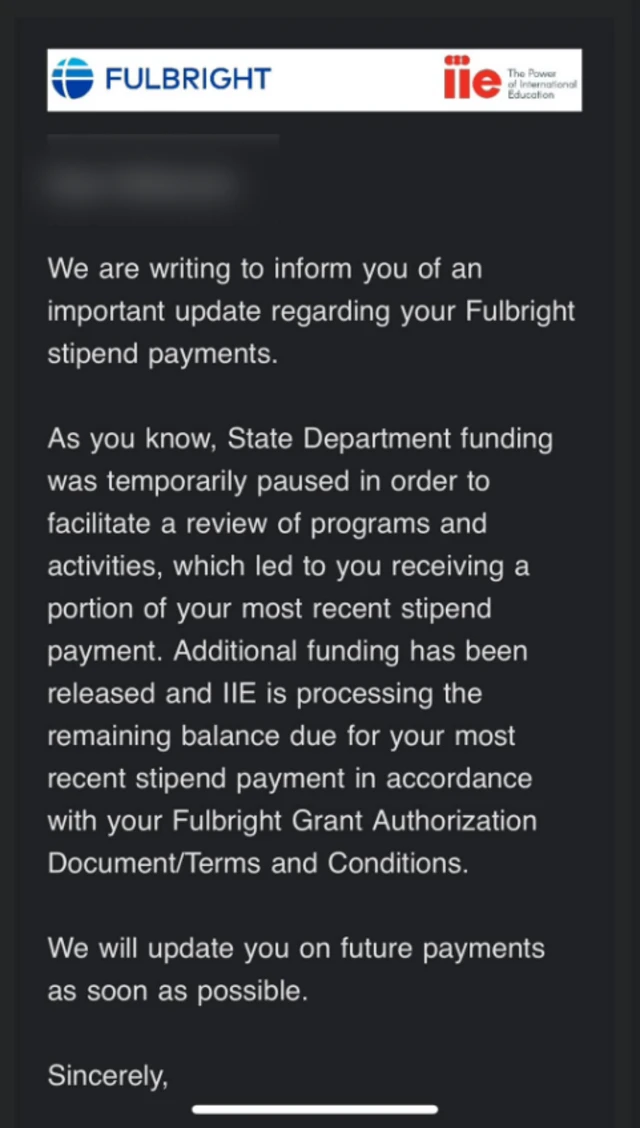
Task: Tap 'The Power of International Education' tagline
Action: [542, 84]
